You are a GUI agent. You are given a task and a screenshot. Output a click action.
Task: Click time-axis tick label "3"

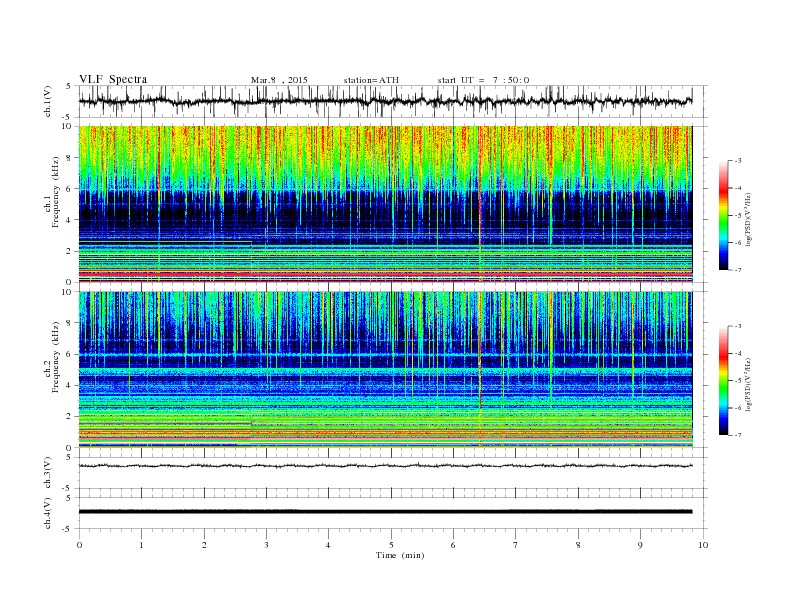(266, 545)
